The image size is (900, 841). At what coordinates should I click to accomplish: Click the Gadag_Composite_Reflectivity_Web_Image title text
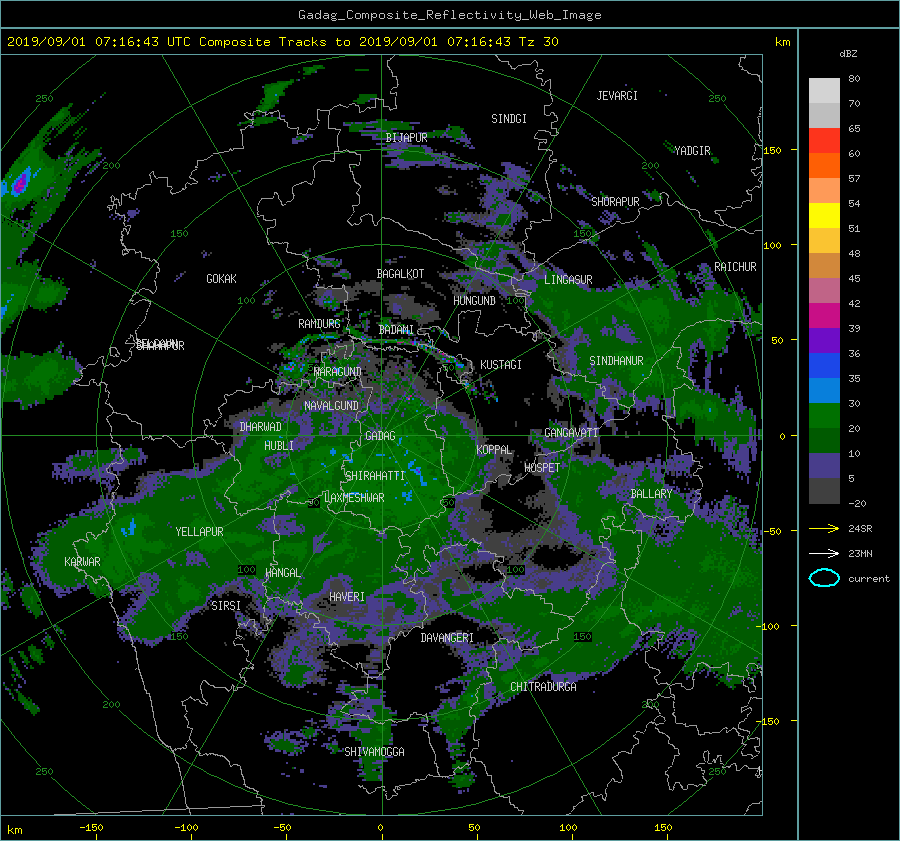(x=449, y=15)
